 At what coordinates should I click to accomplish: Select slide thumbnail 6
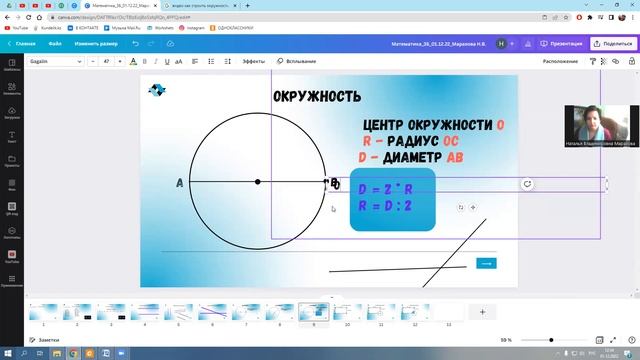click(212, 312)
